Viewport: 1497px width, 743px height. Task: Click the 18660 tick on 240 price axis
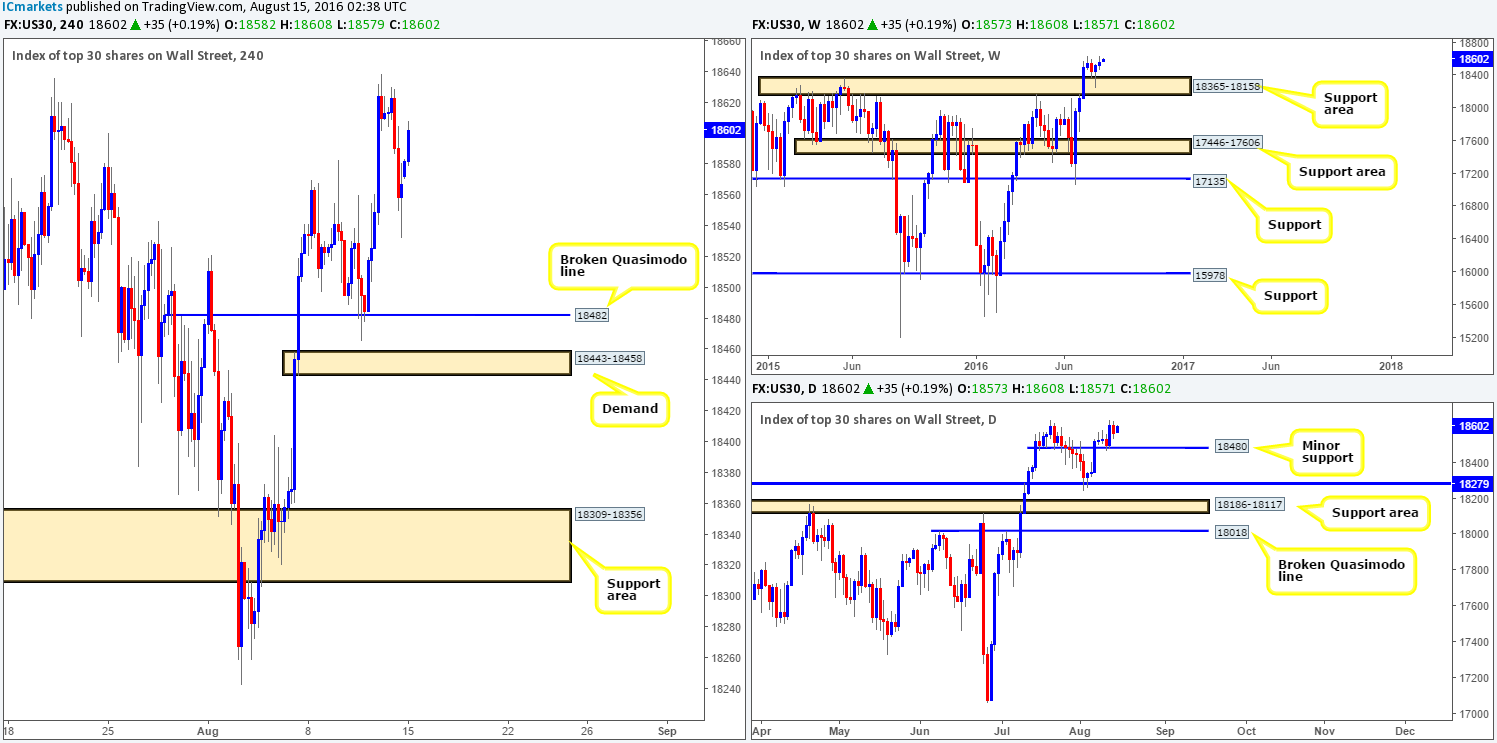[x=725, y=42]
